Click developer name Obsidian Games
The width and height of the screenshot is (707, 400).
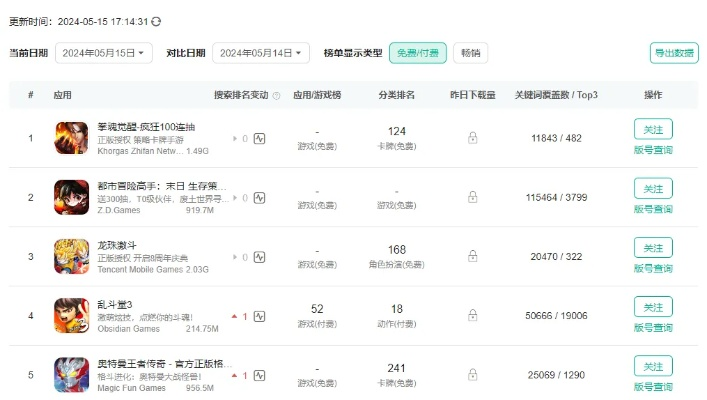pyautogui.click(x=129, y=329)
